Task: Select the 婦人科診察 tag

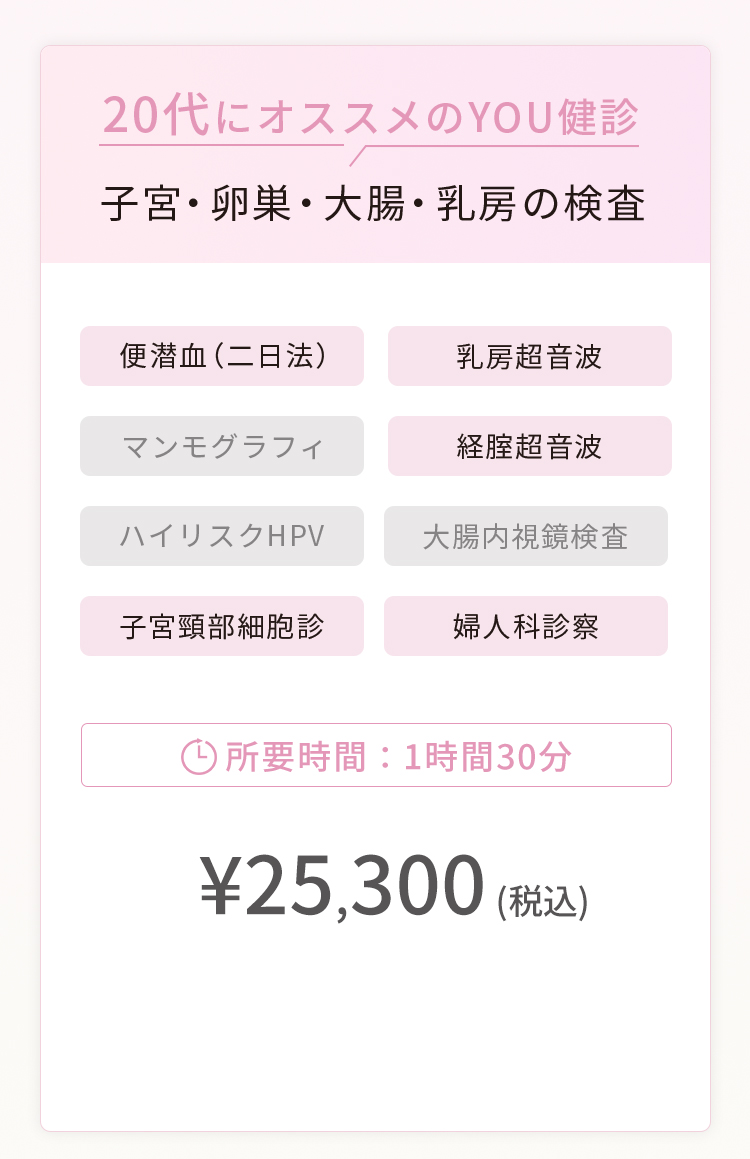Action: 526,626
